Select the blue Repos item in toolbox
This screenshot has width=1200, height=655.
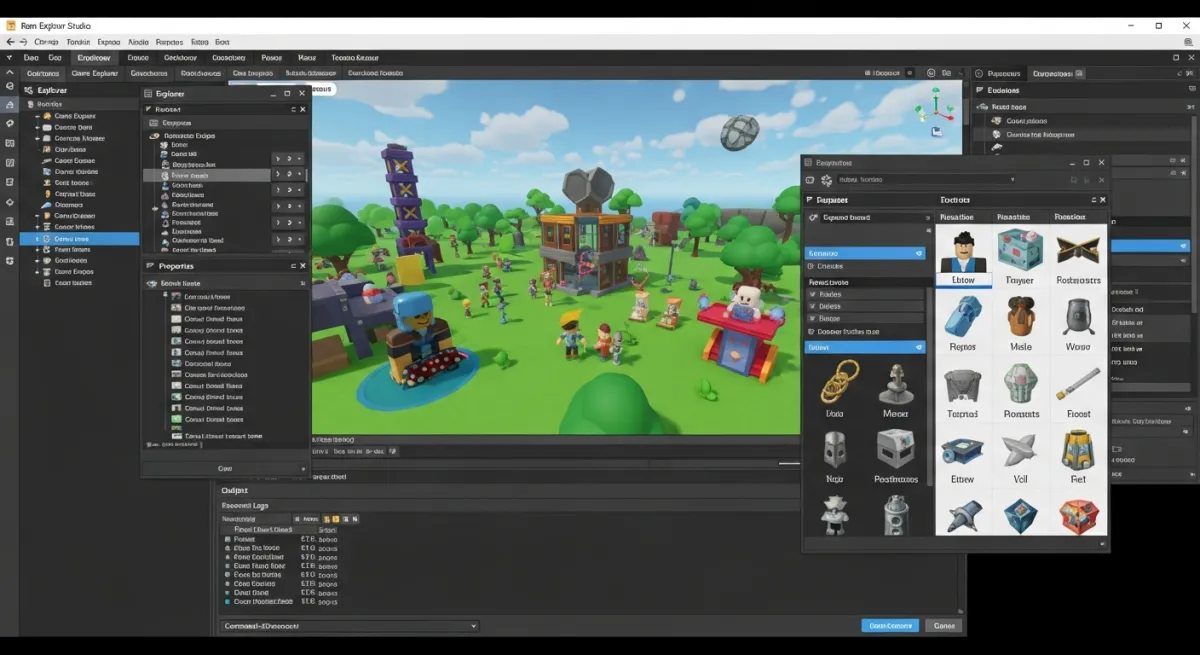pyautogui.click(x=962, y=318)
